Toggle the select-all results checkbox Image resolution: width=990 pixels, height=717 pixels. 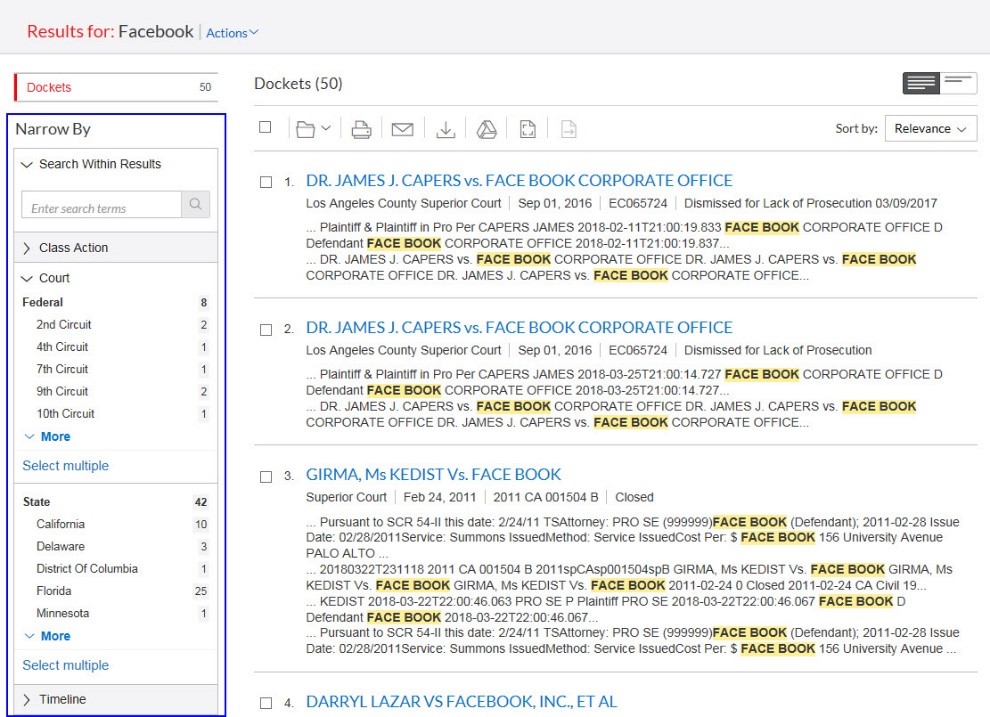tap(265, 127)
